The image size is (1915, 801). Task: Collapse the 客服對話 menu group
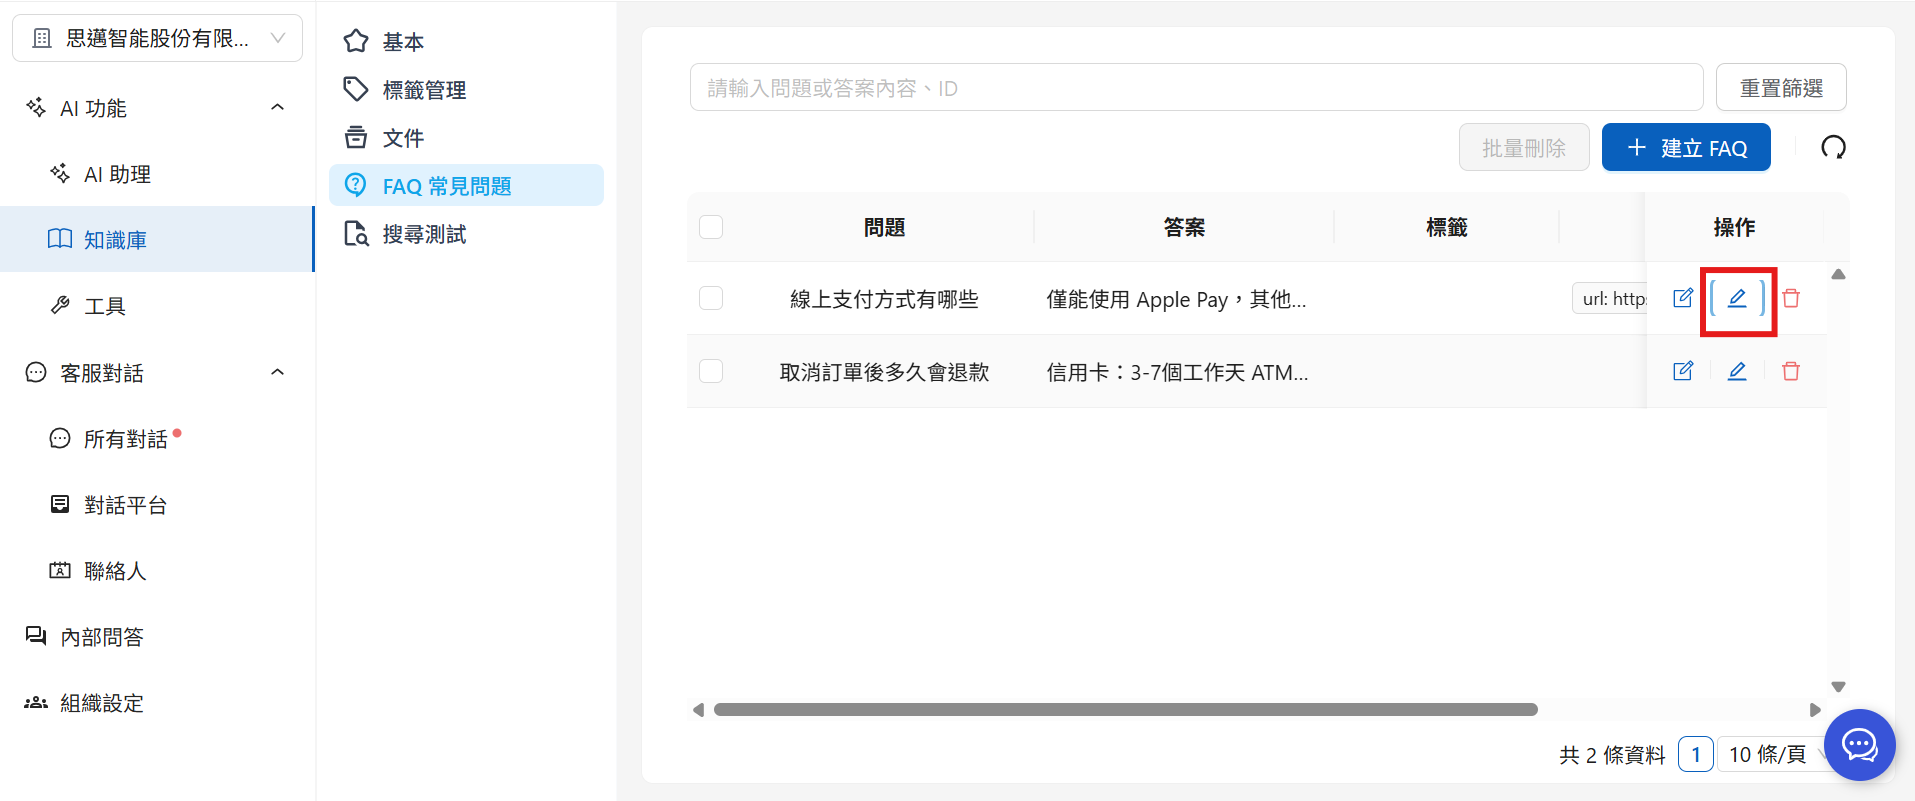tap(278, 373)
